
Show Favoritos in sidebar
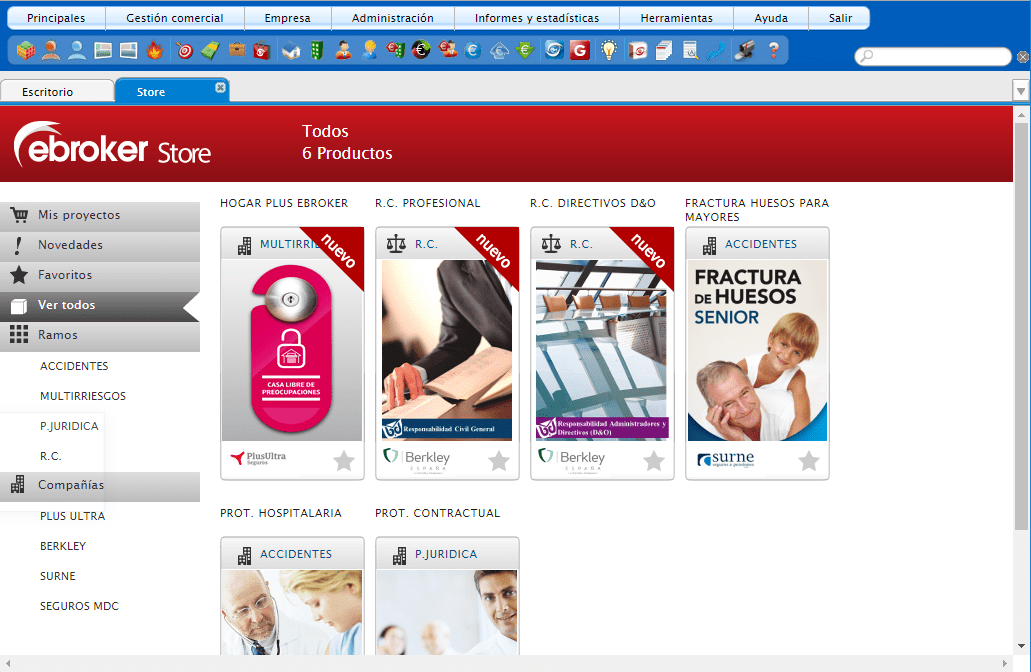tap(100, 275)
